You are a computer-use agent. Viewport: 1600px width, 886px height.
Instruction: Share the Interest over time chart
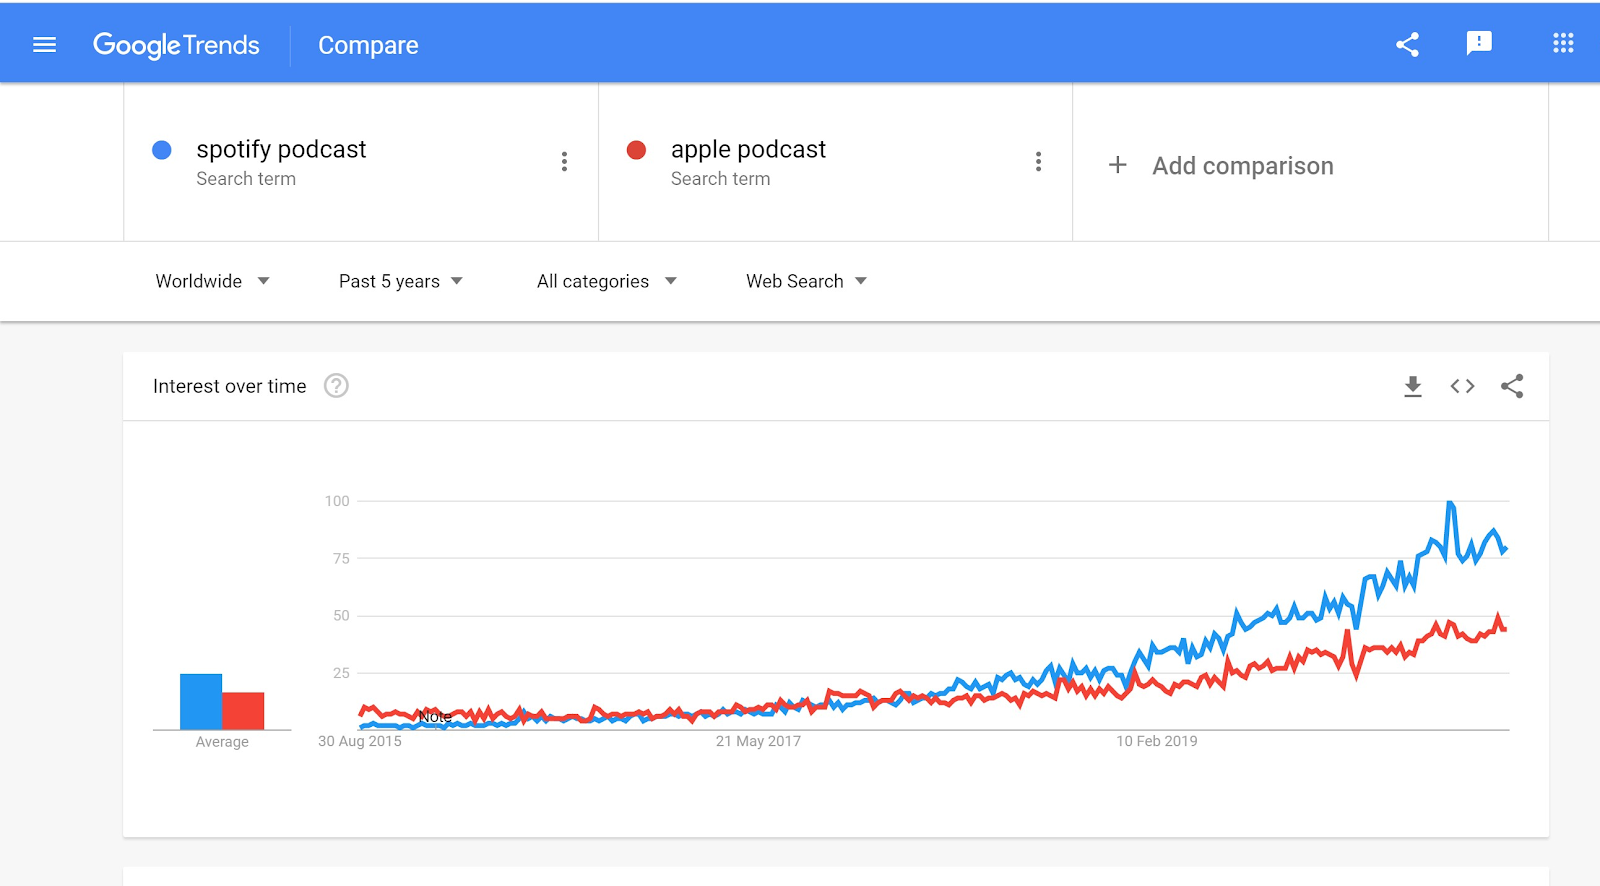click(x=1512, y=386)
